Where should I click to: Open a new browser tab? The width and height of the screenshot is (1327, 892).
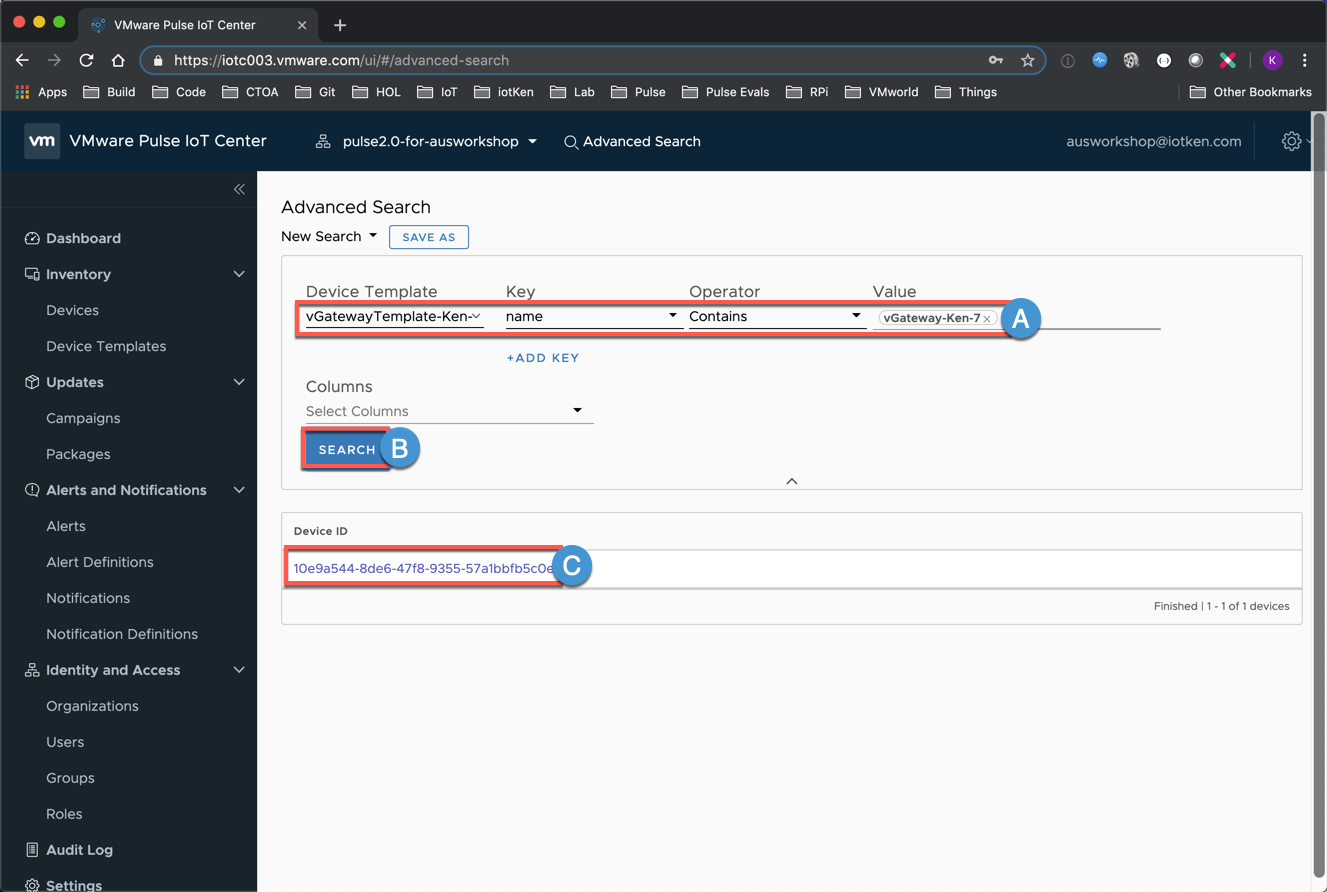[x=340, y=25]
